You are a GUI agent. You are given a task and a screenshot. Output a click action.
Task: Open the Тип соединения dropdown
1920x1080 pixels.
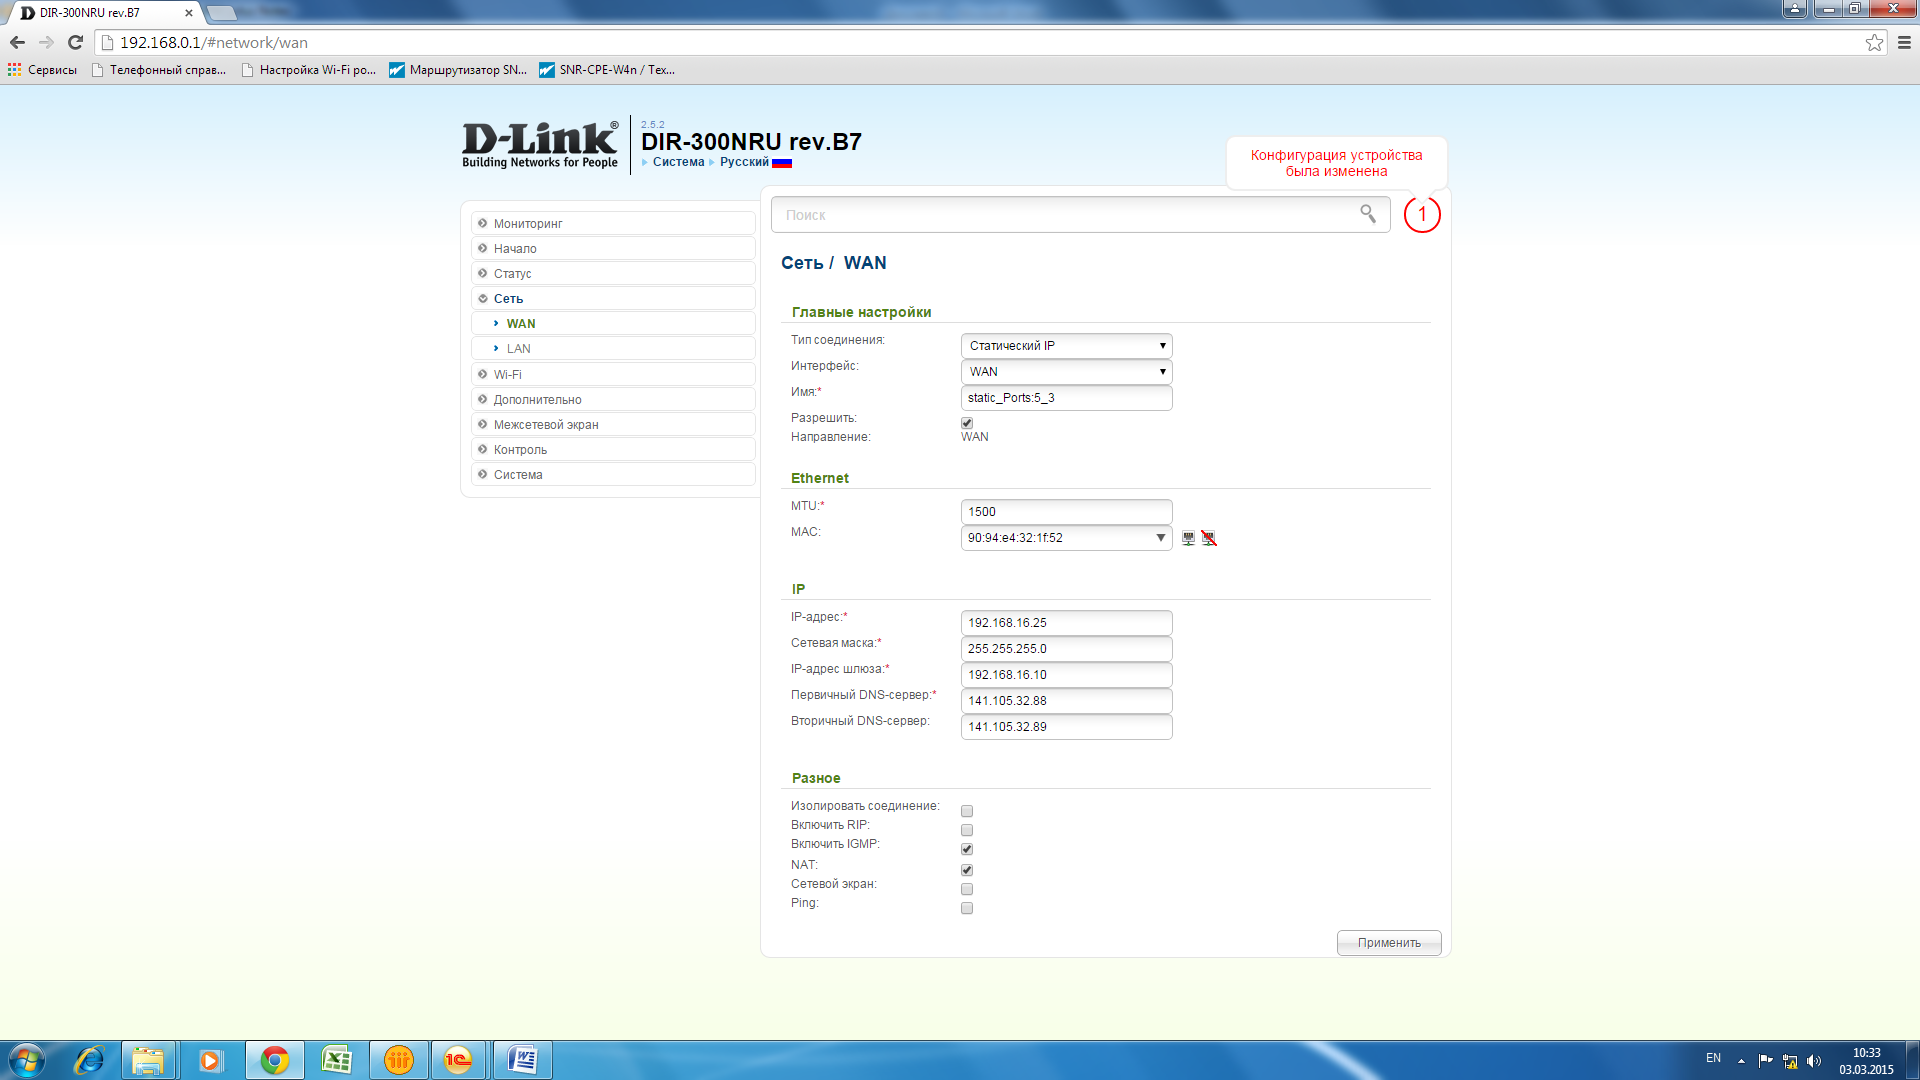(x=1066, y=346)
